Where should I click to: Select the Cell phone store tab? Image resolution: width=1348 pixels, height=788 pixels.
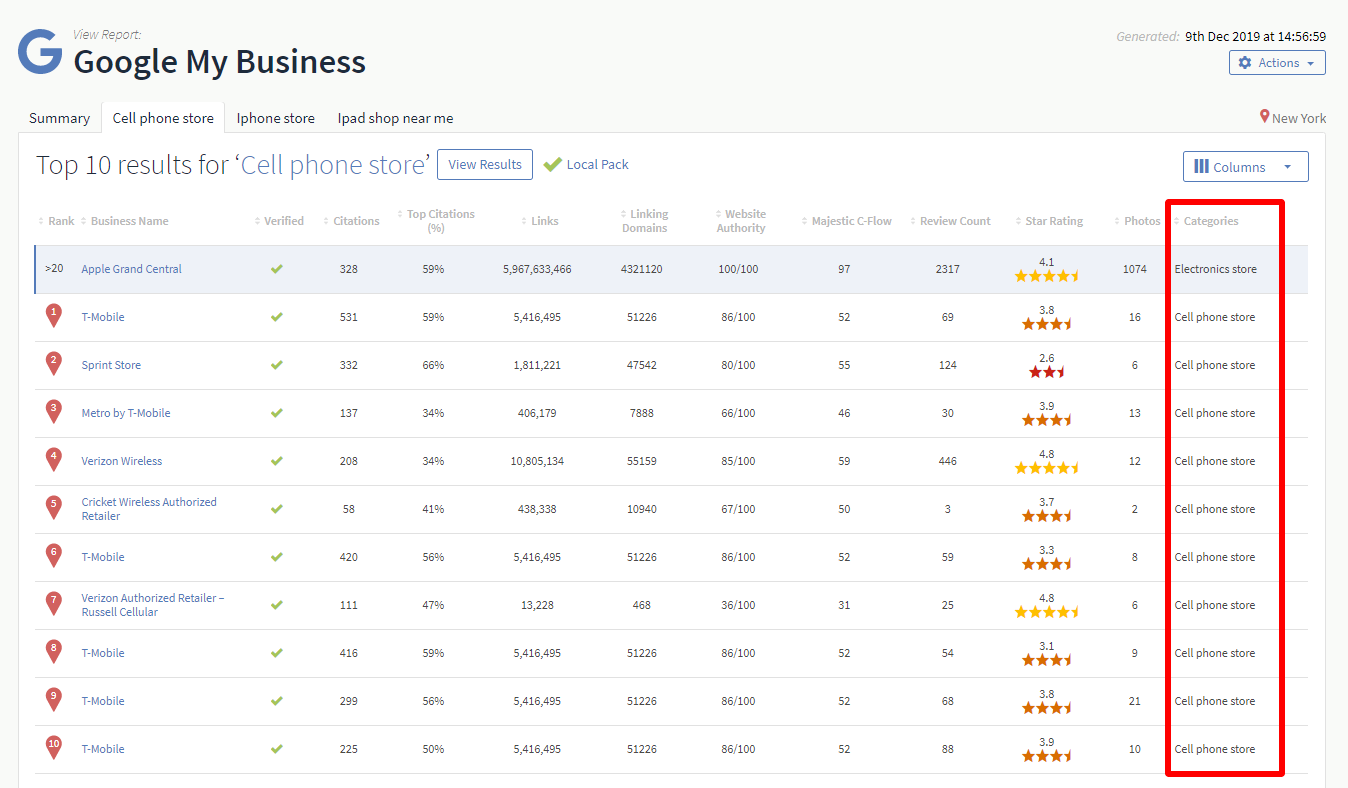[163, 118]
